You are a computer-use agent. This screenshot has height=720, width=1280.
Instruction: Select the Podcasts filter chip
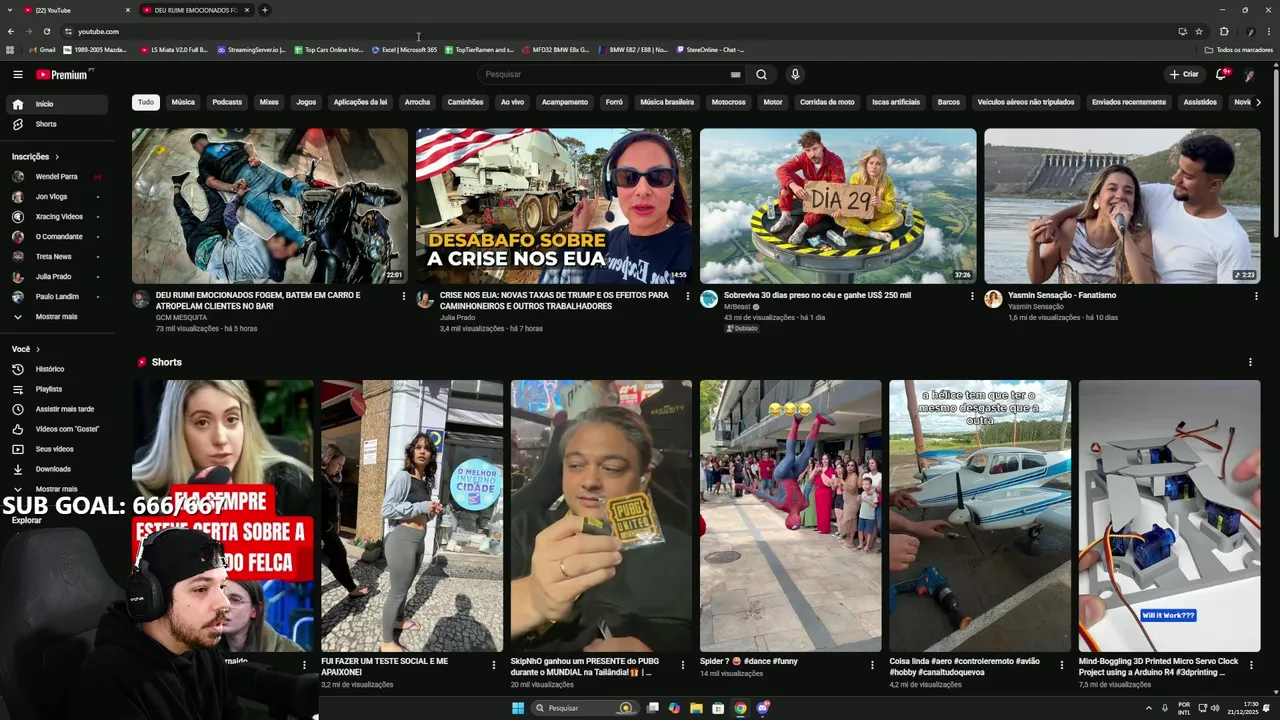point(227,102)
